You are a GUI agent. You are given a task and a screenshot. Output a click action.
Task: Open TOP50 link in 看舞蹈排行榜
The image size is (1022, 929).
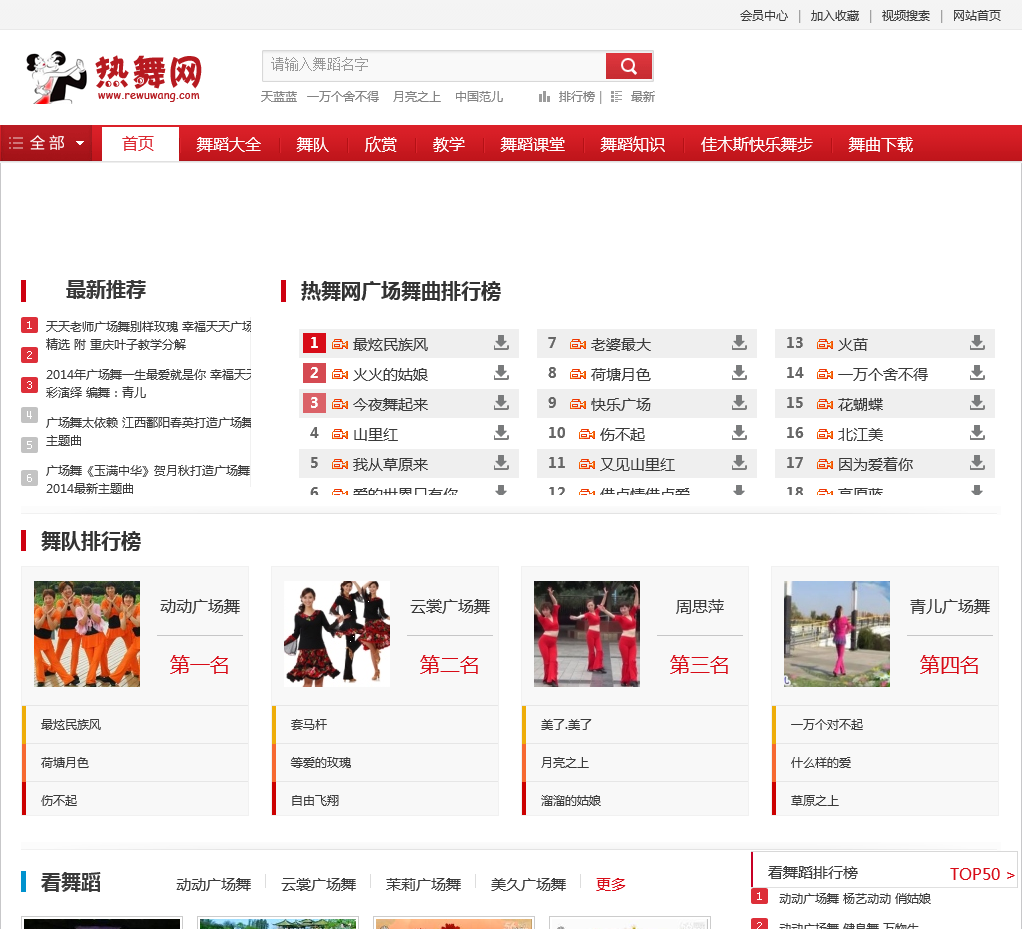click(x=982, y=874)
